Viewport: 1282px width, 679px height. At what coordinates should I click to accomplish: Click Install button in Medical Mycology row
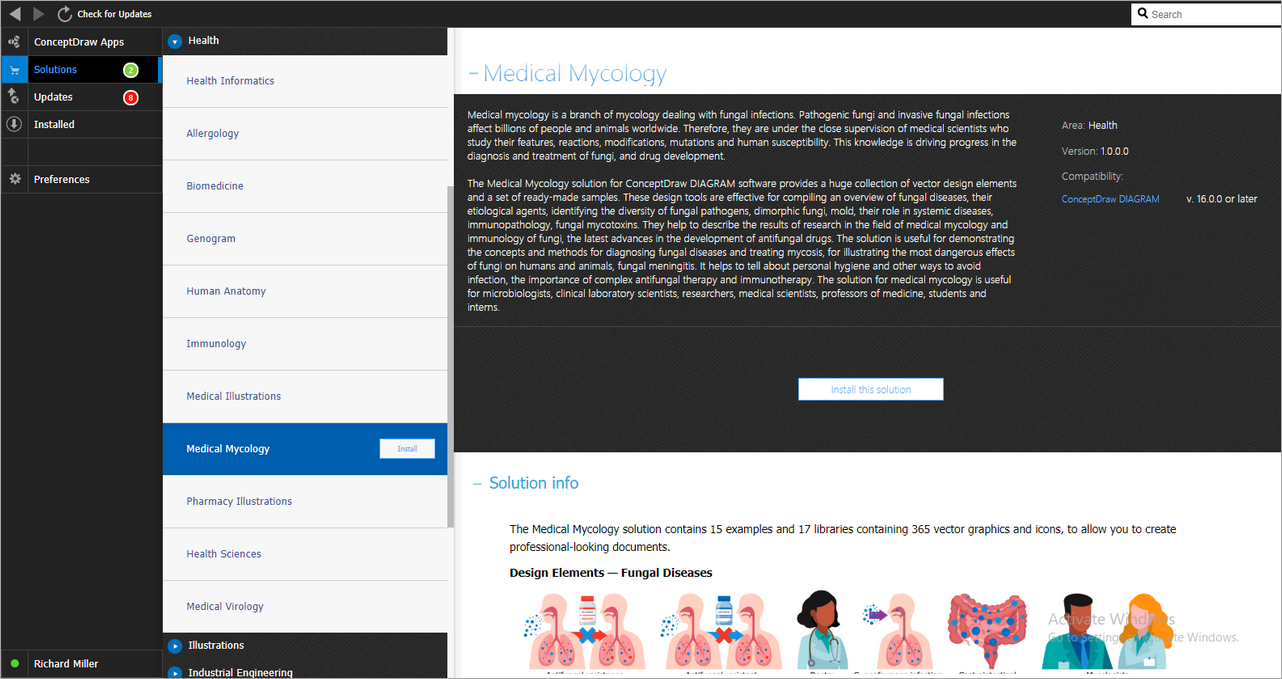click(407, 449)
